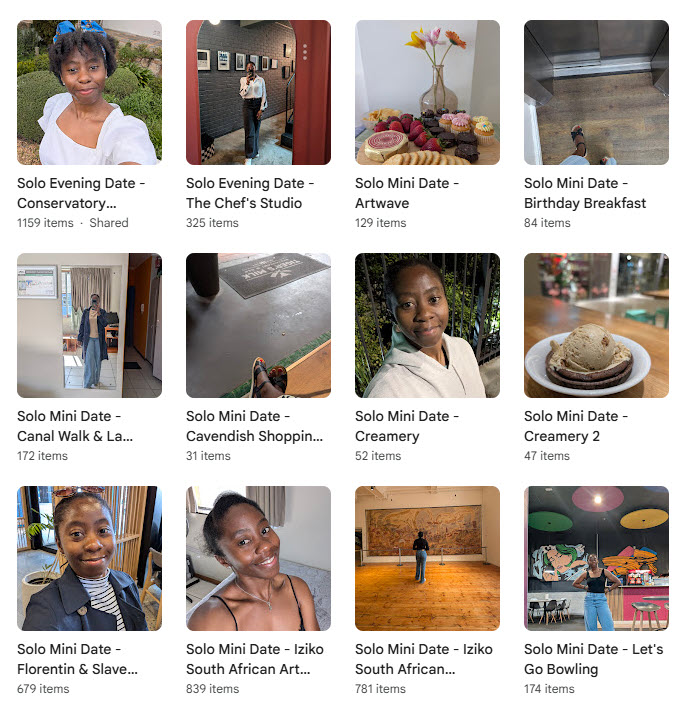Select the 'Solo Mini Date - Canal Walk' title
The height and width of the screenshot is (709, 682).
click(75, 426)
